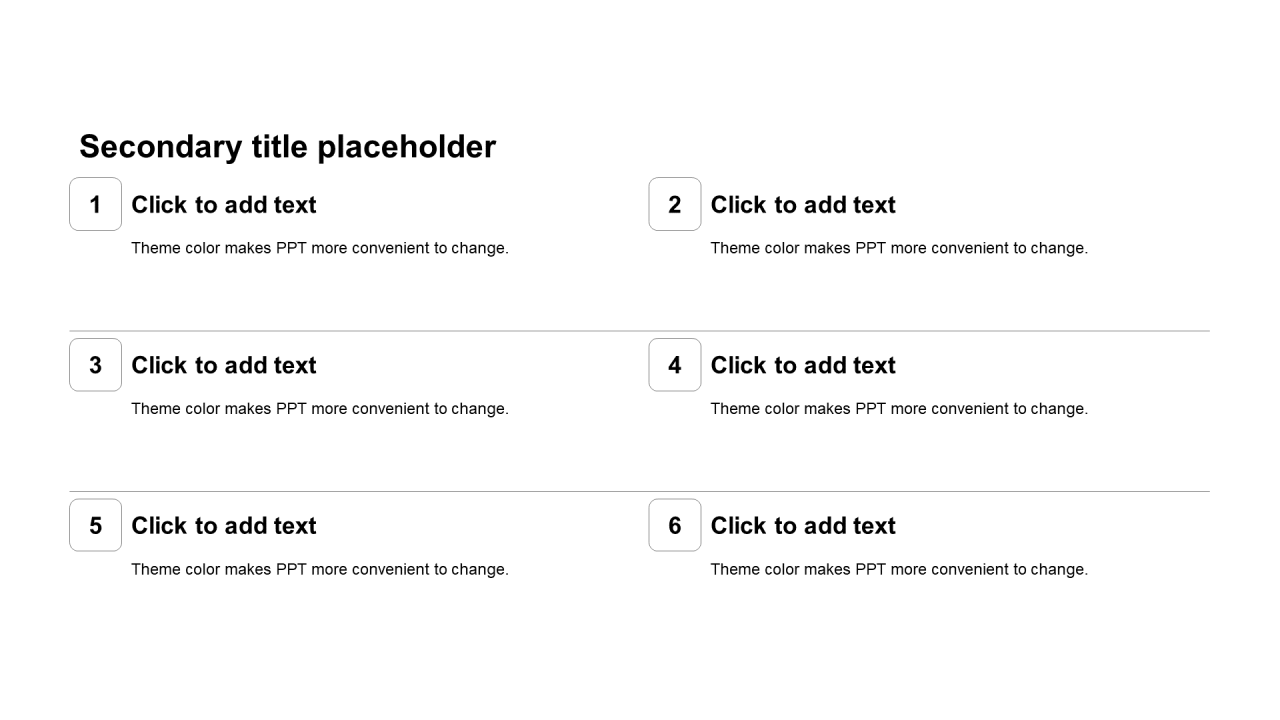Select the numbered box labeled 4
This screenshot has width=1280, height=720.
tap(675, 365)
